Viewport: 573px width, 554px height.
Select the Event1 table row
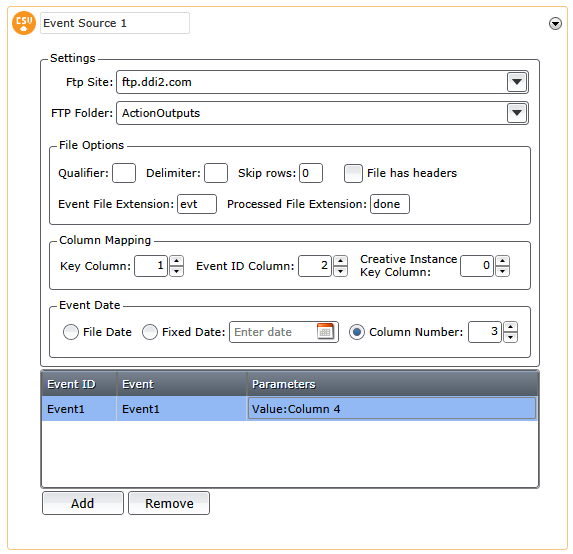pyautogui.click(x=289, y=409)
